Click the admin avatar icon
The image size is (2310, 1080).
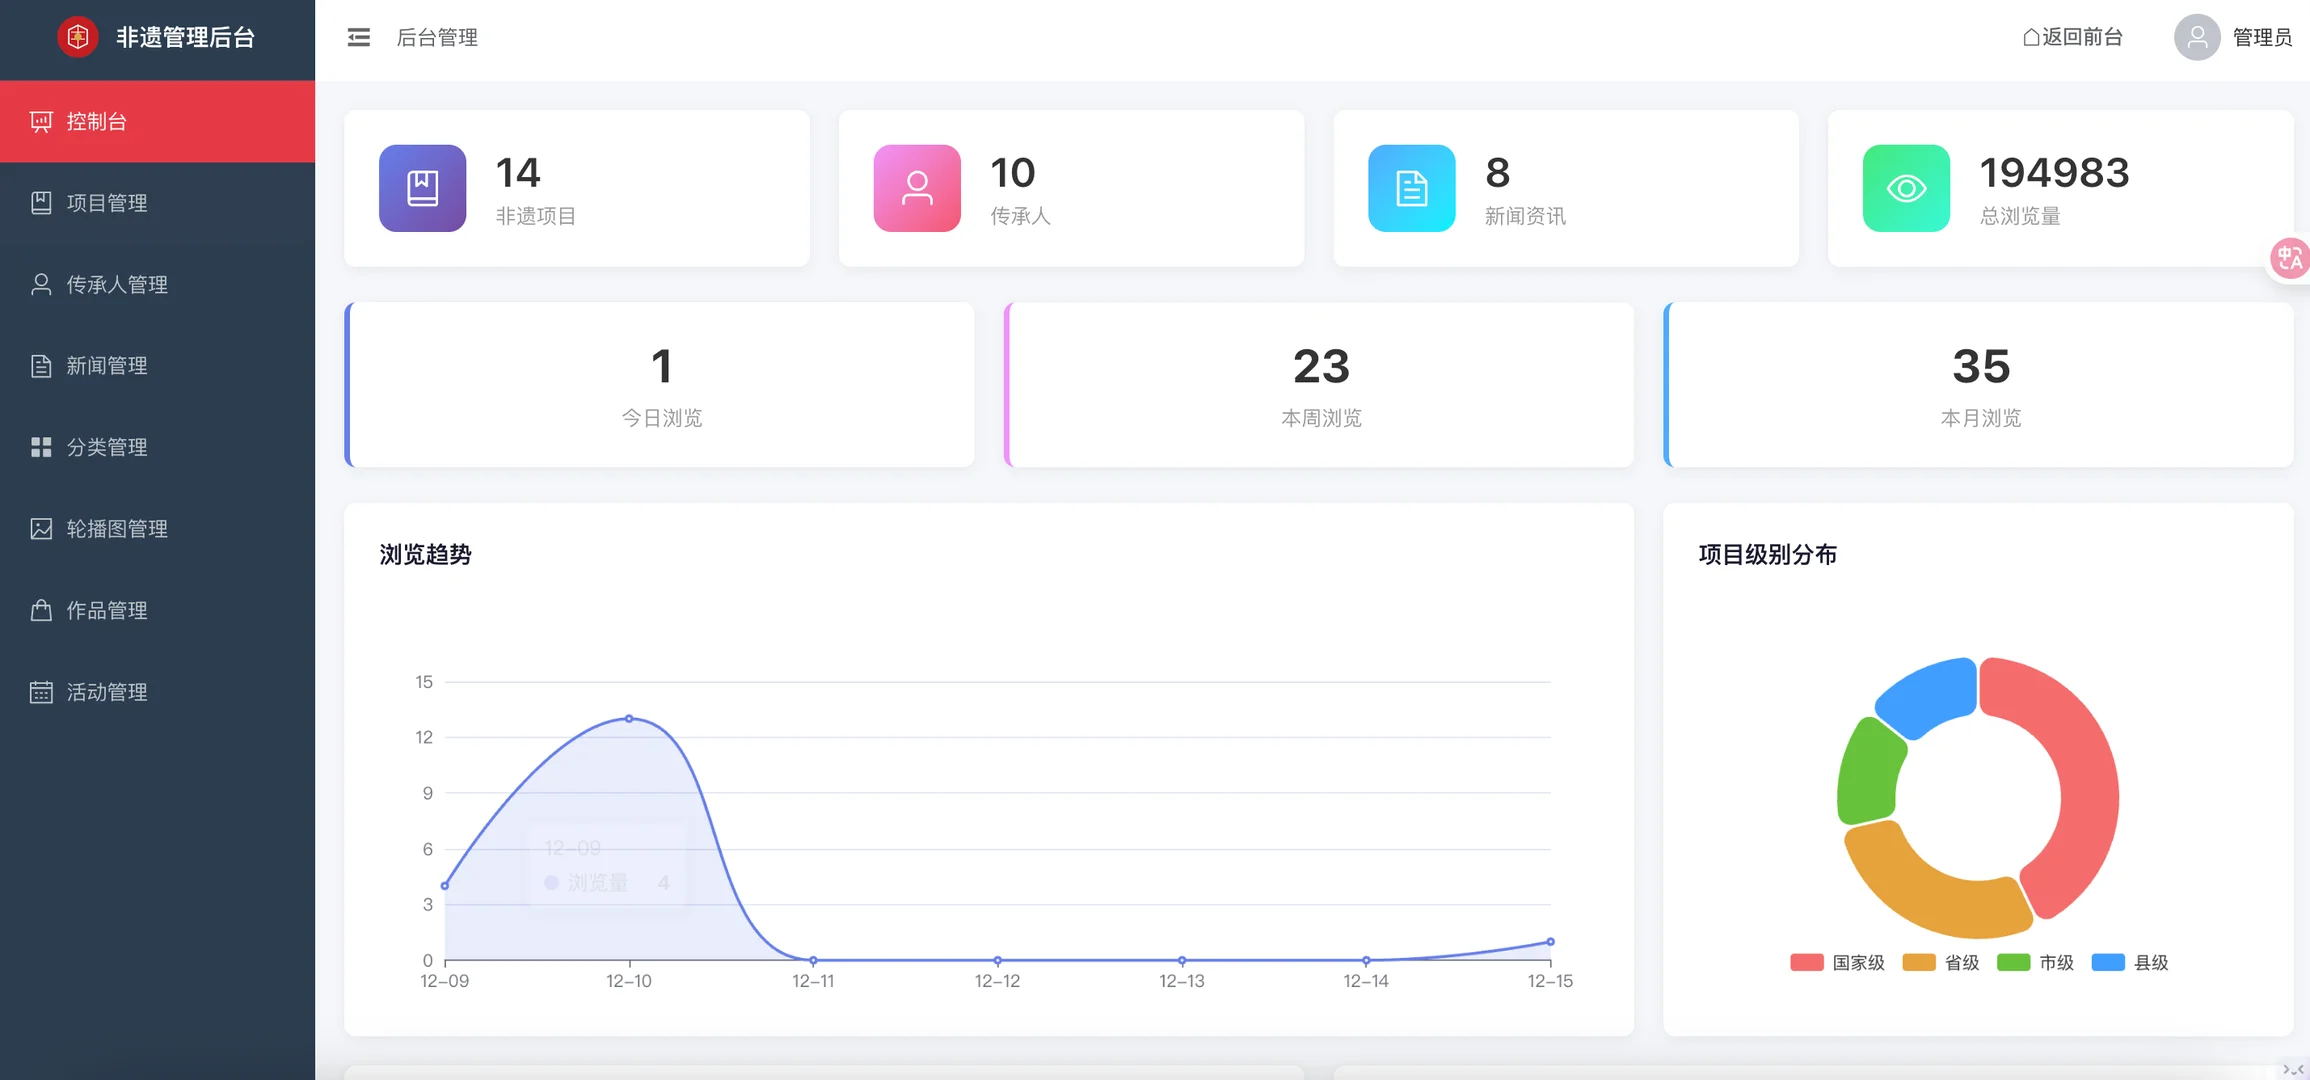pyautogui.click(x=2196, y=38)
